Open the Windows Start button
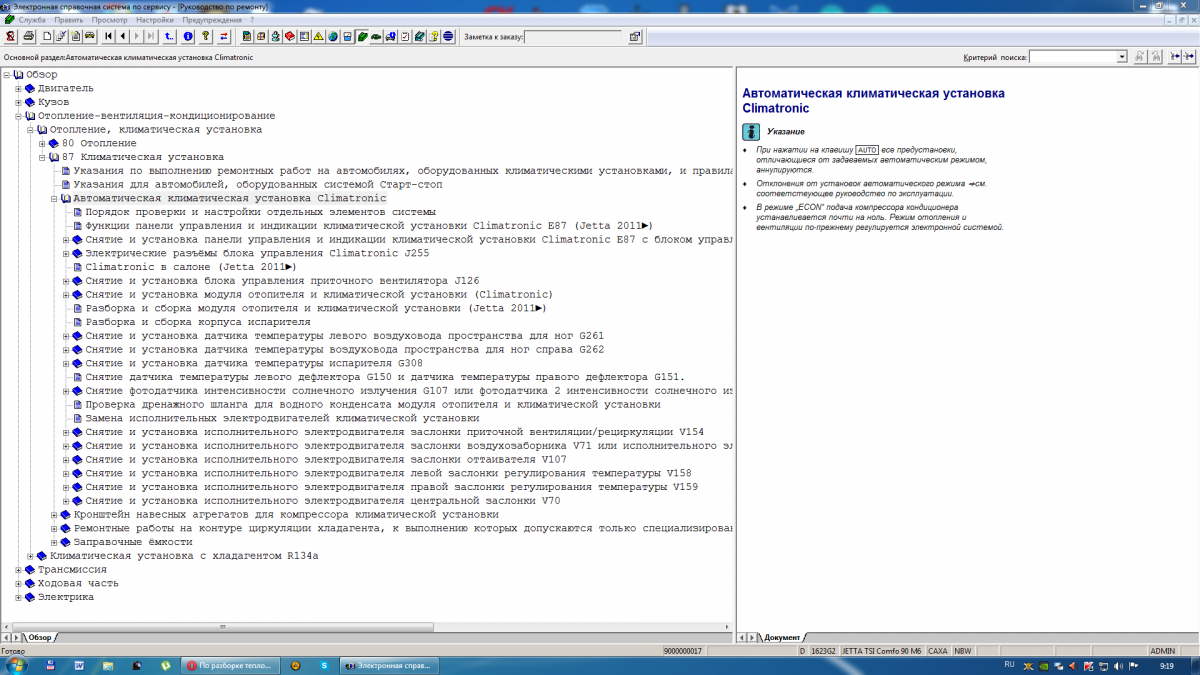The image size is (1200, 675). pos(15,664)
